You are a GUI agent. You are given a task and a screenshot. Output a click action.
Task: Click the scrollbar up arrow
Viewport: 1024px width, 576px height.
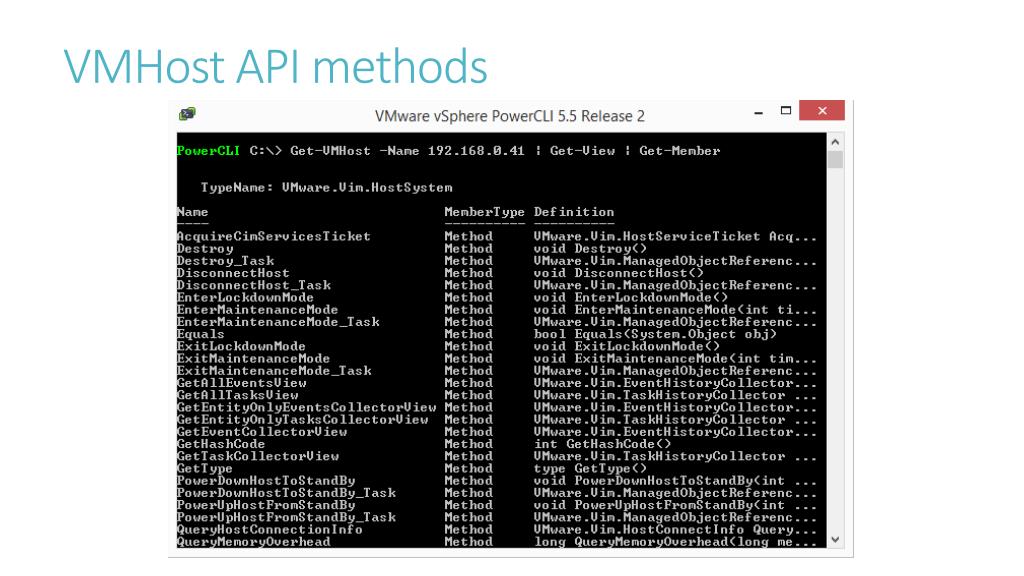click(x=835, y=142)
